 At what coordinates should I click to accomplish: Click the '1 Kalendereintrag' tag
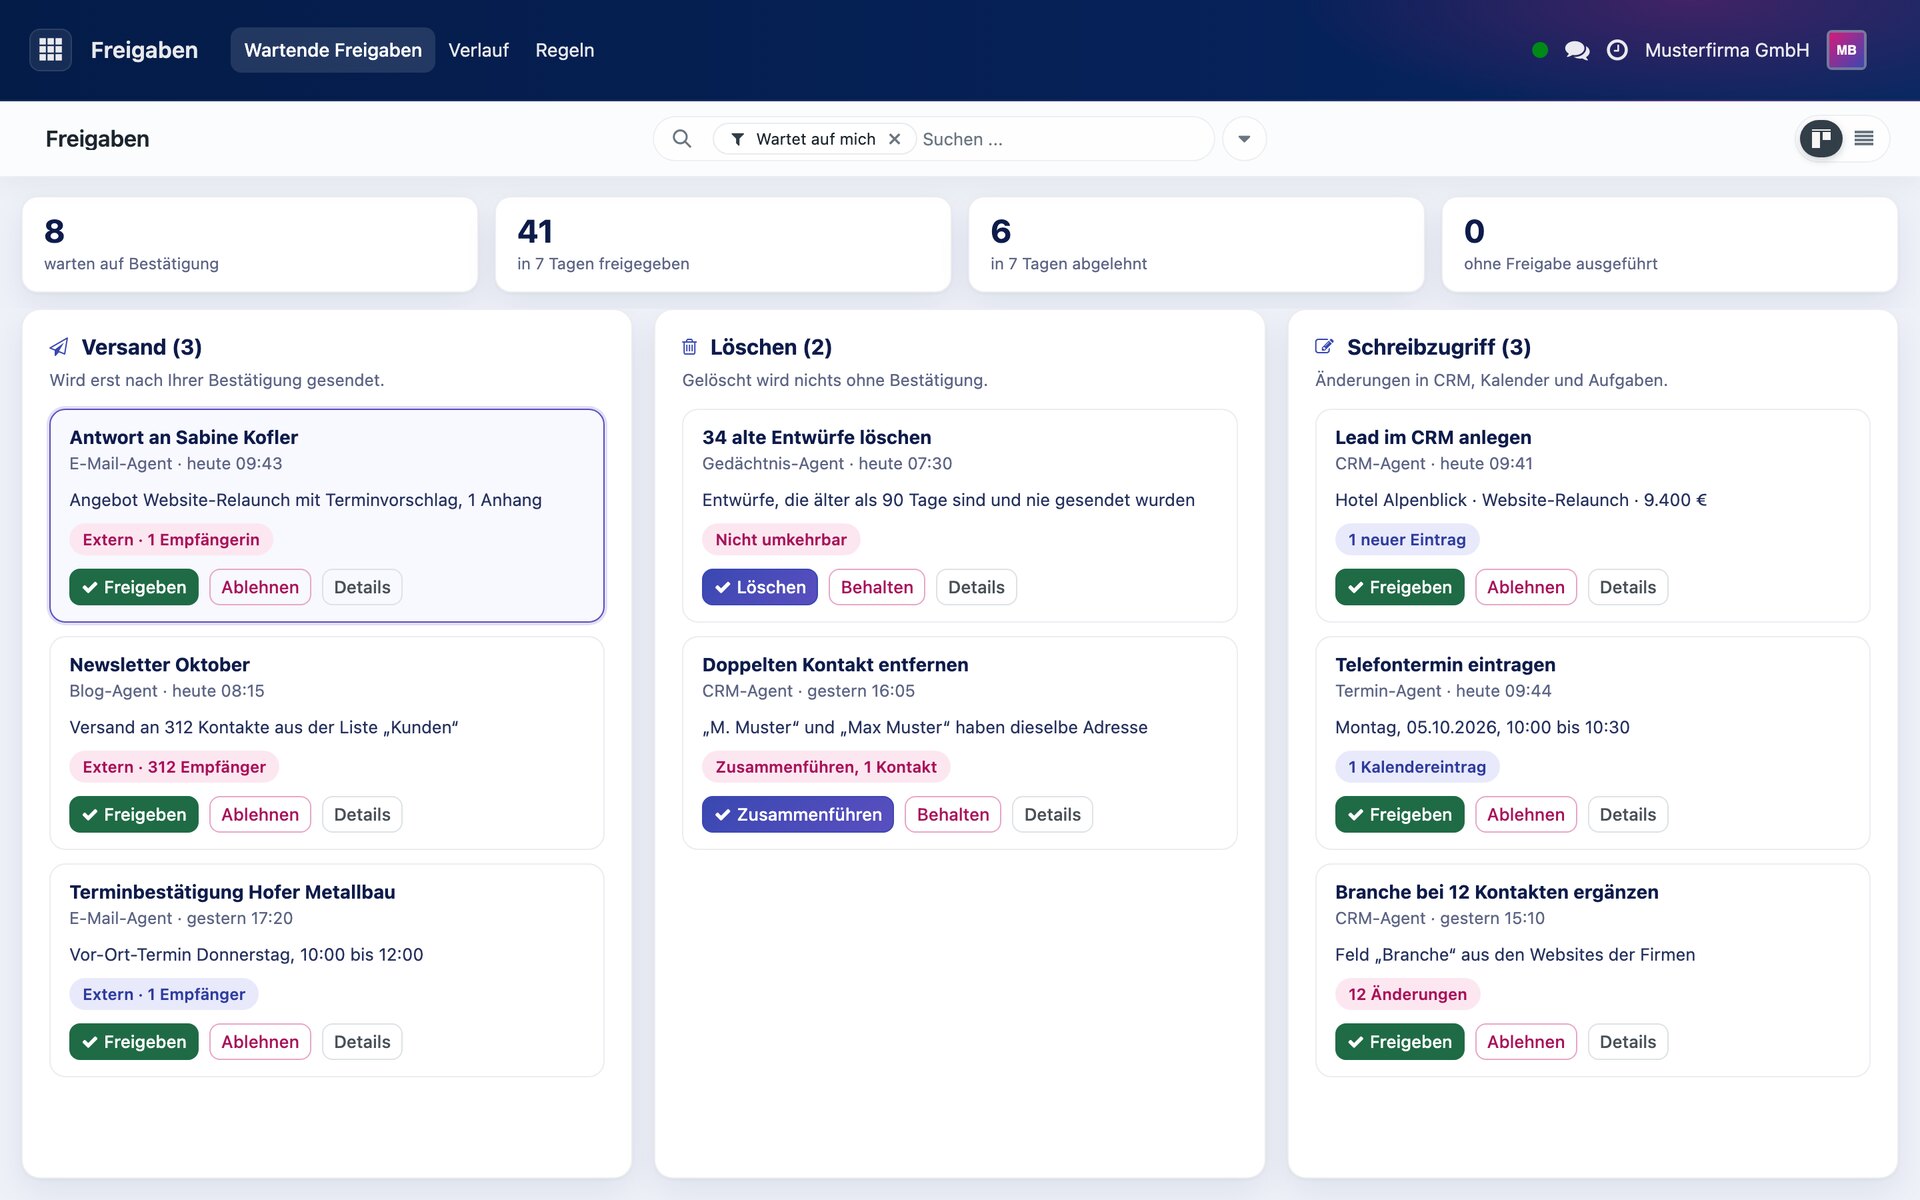1417,767
